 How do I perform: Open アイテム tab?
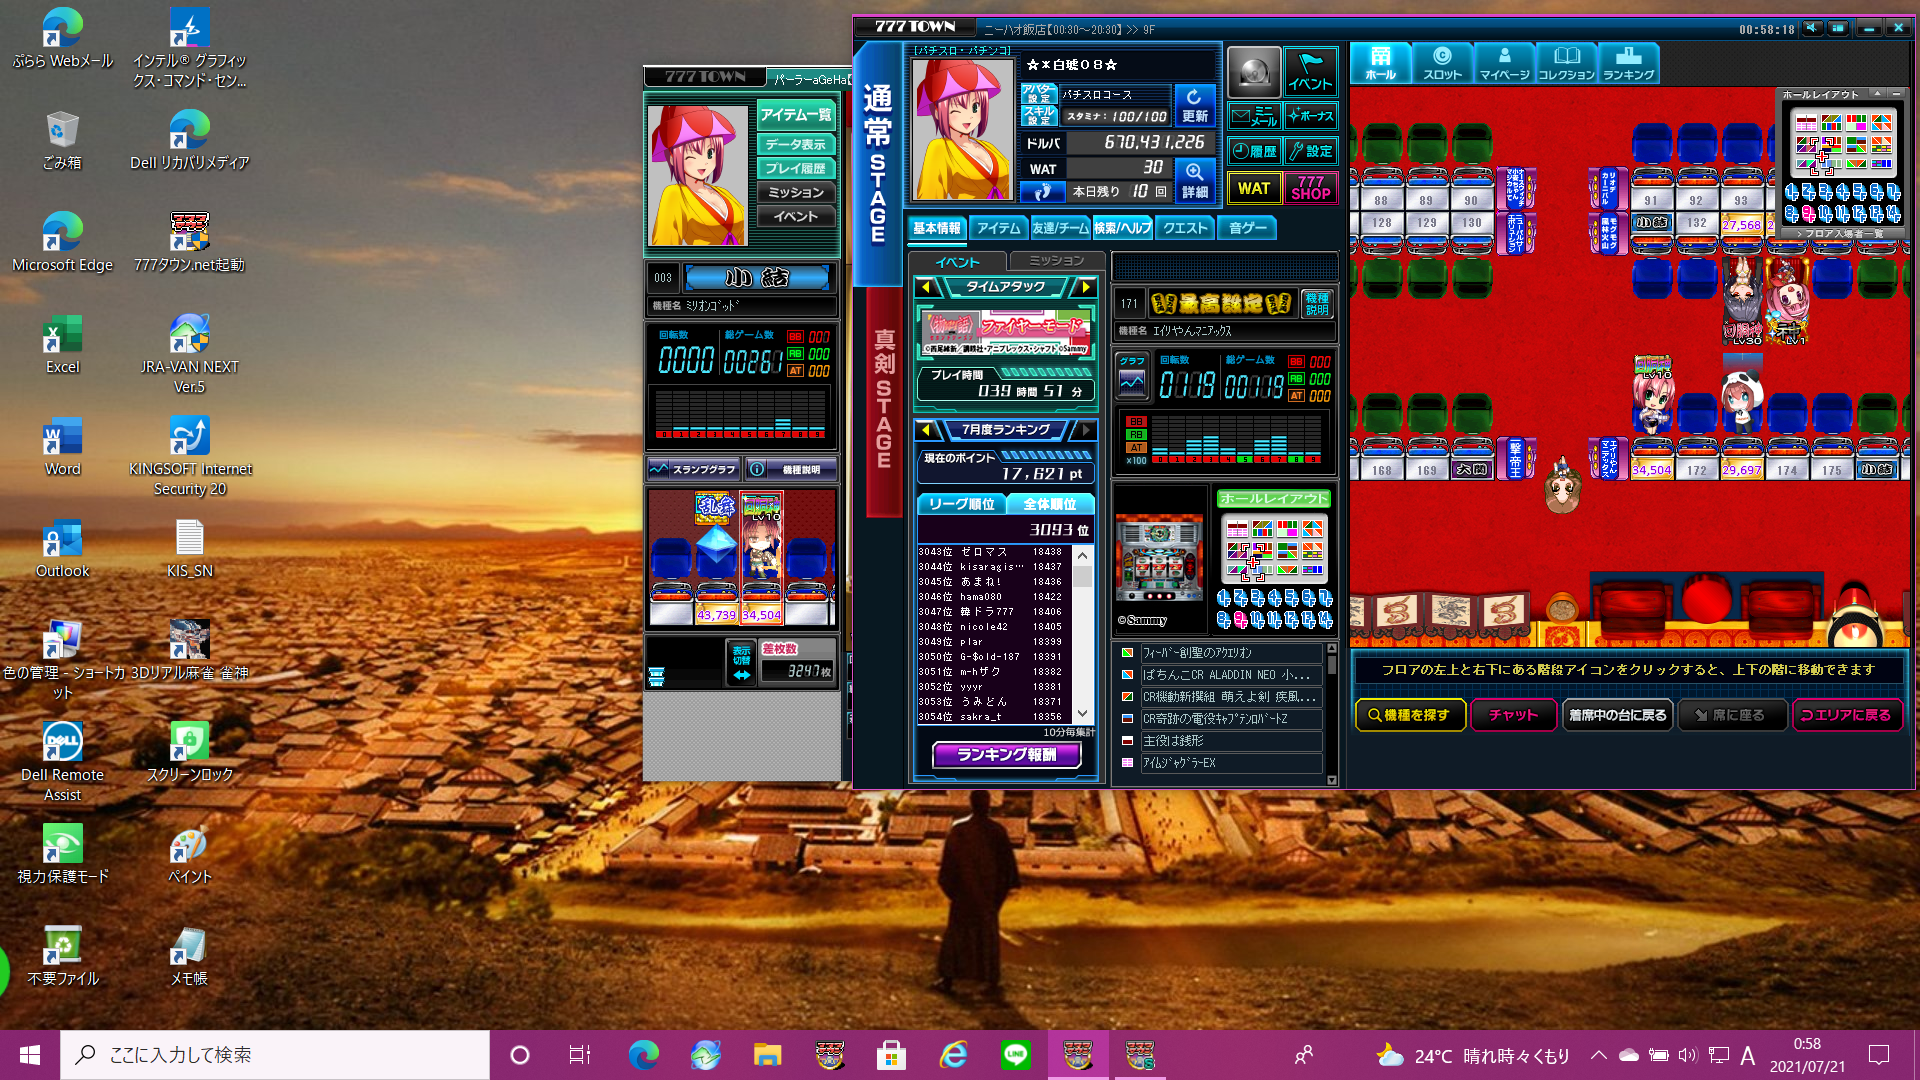pyautogui.click(x=998, y=229)
